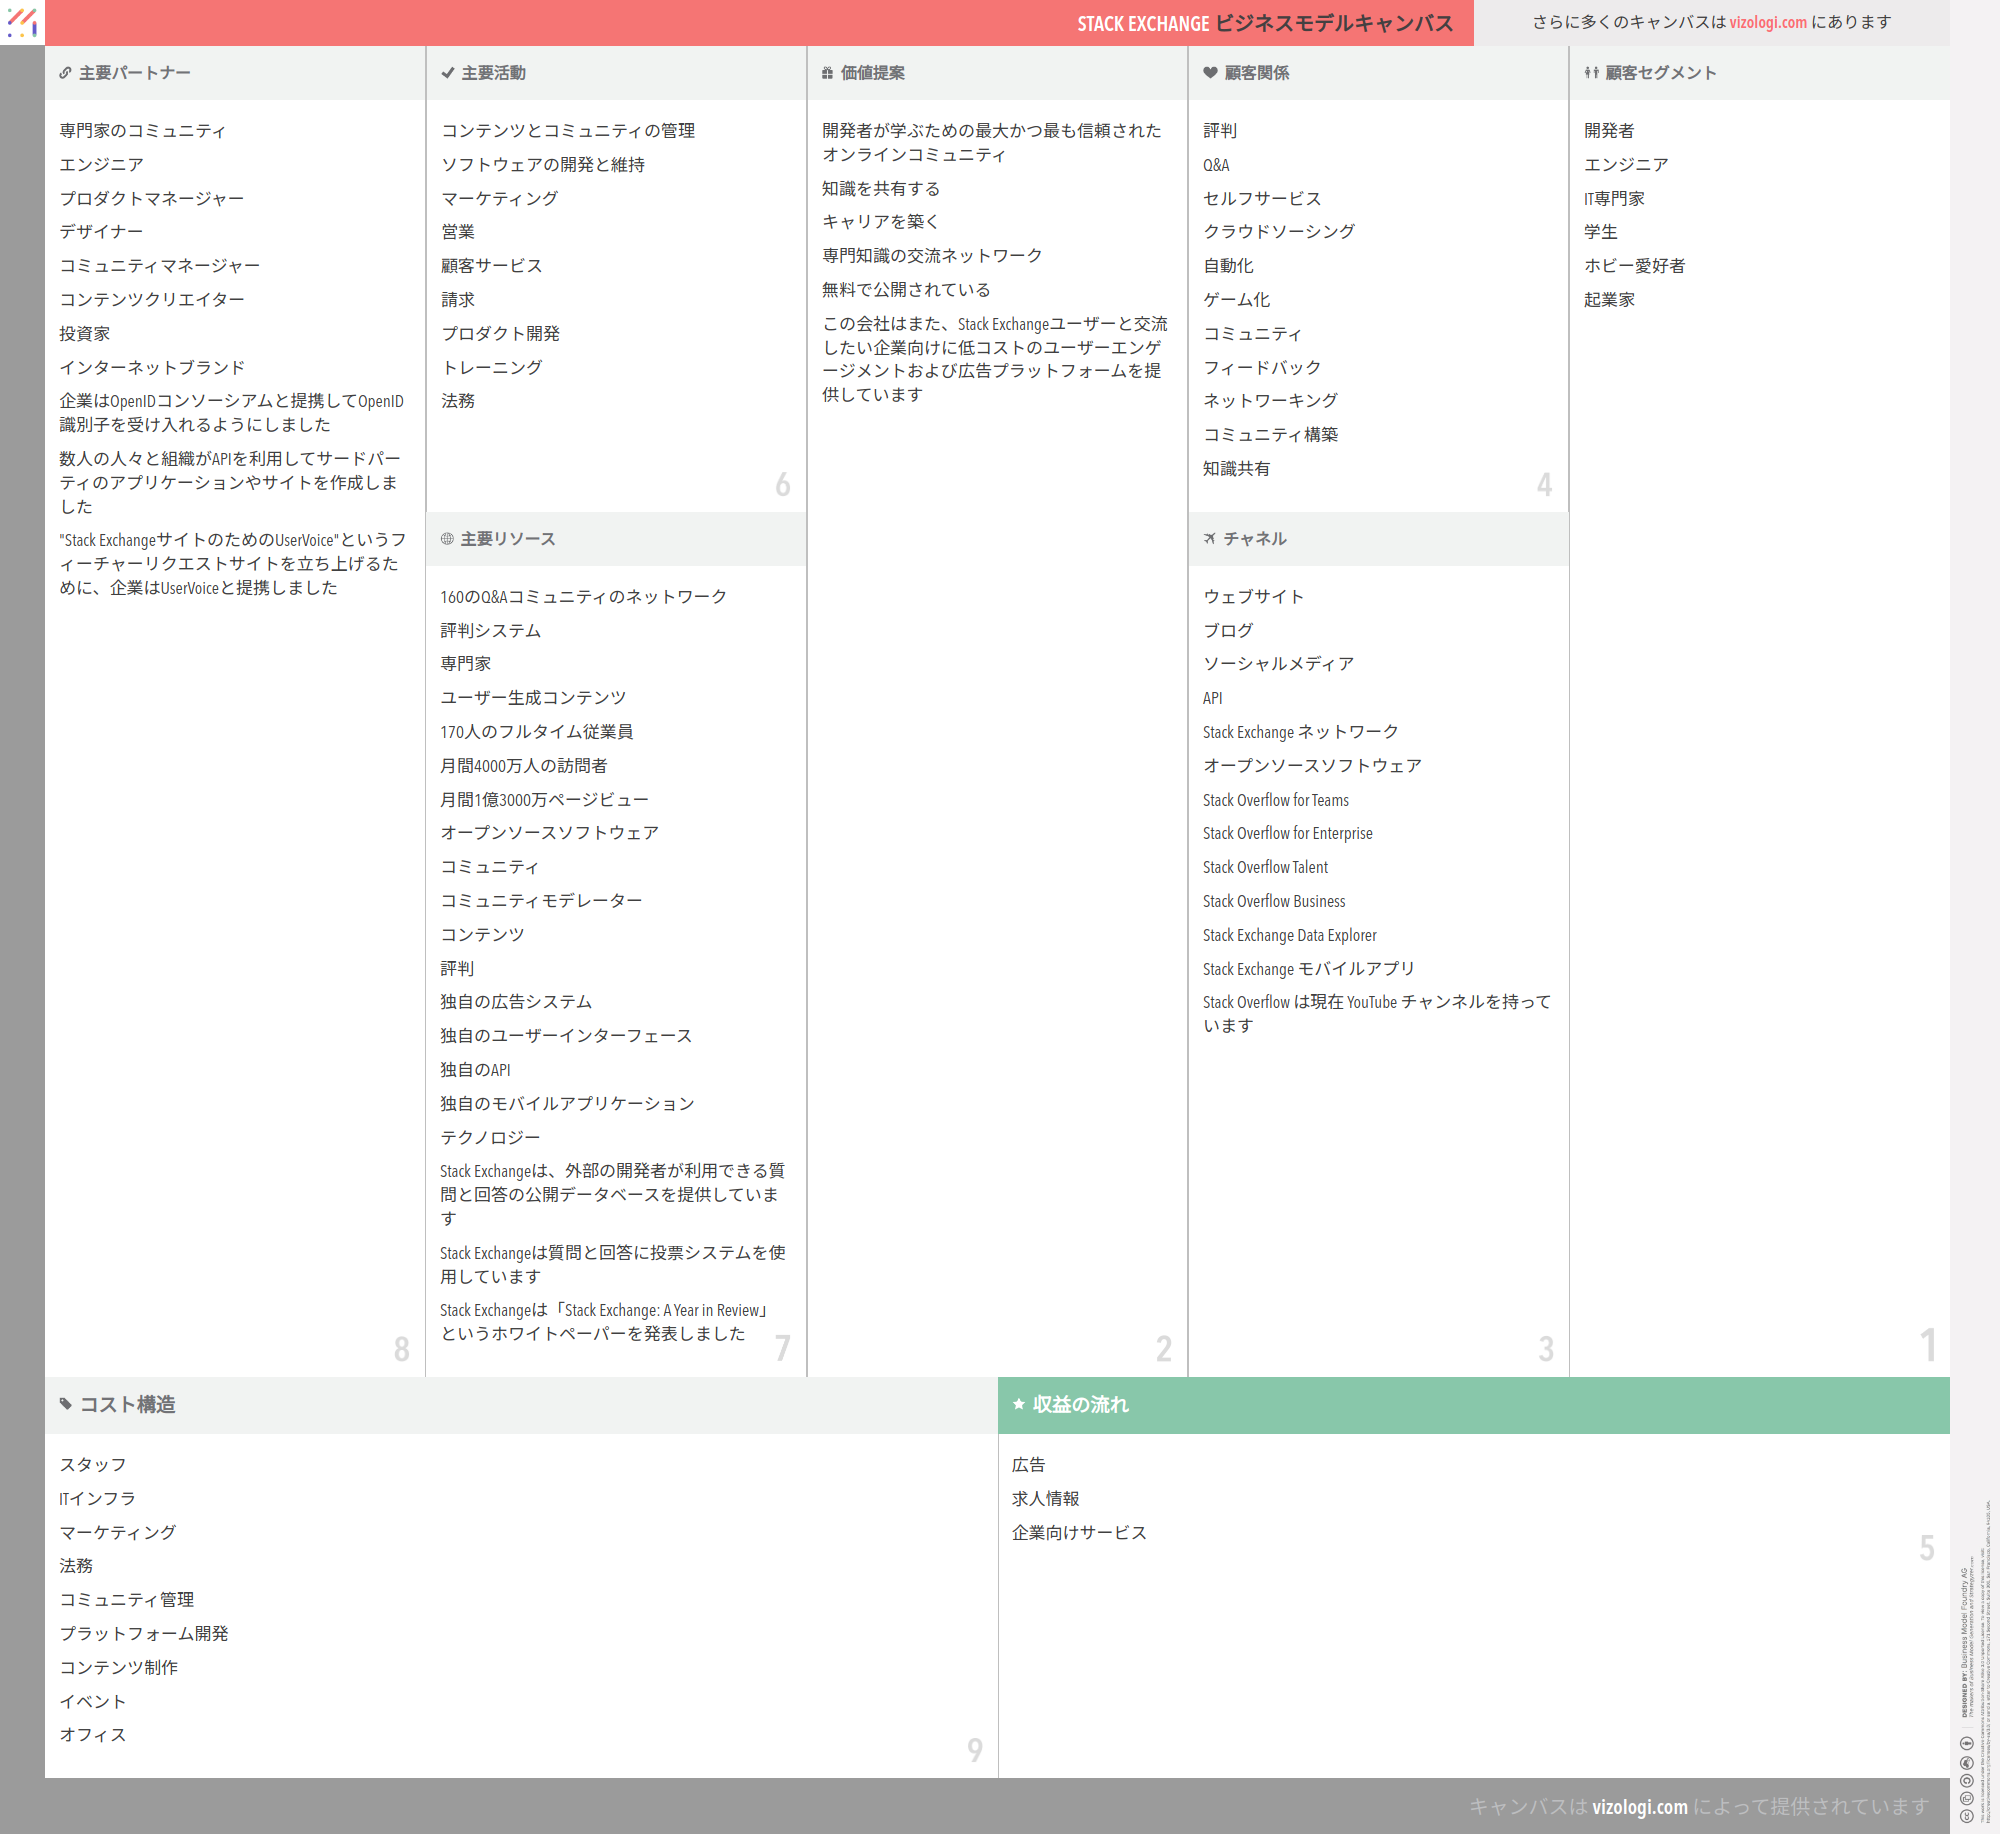Click the checkmark icon beside 主要活動
Image resolution: width=2000 pixels, height=1834 pixels.
(x=447, y=73)
